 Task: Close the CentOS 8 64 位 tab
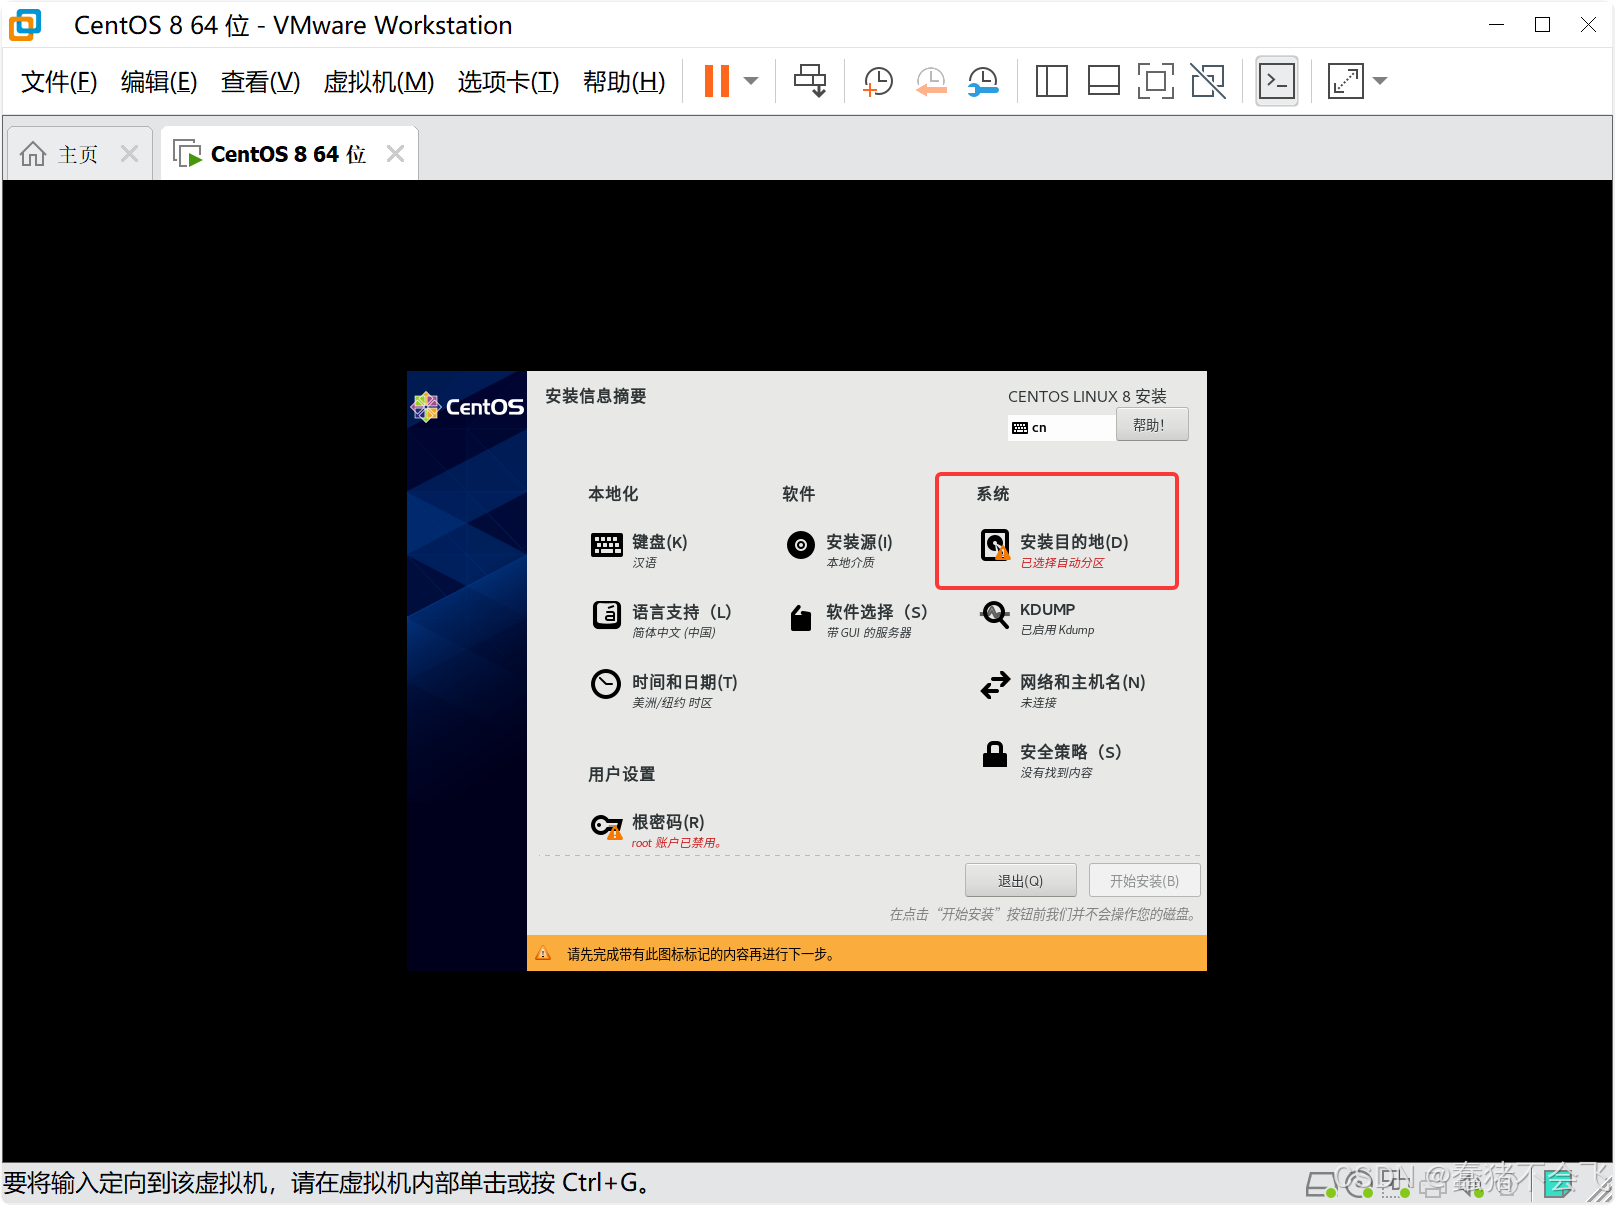tap(395, 153)
